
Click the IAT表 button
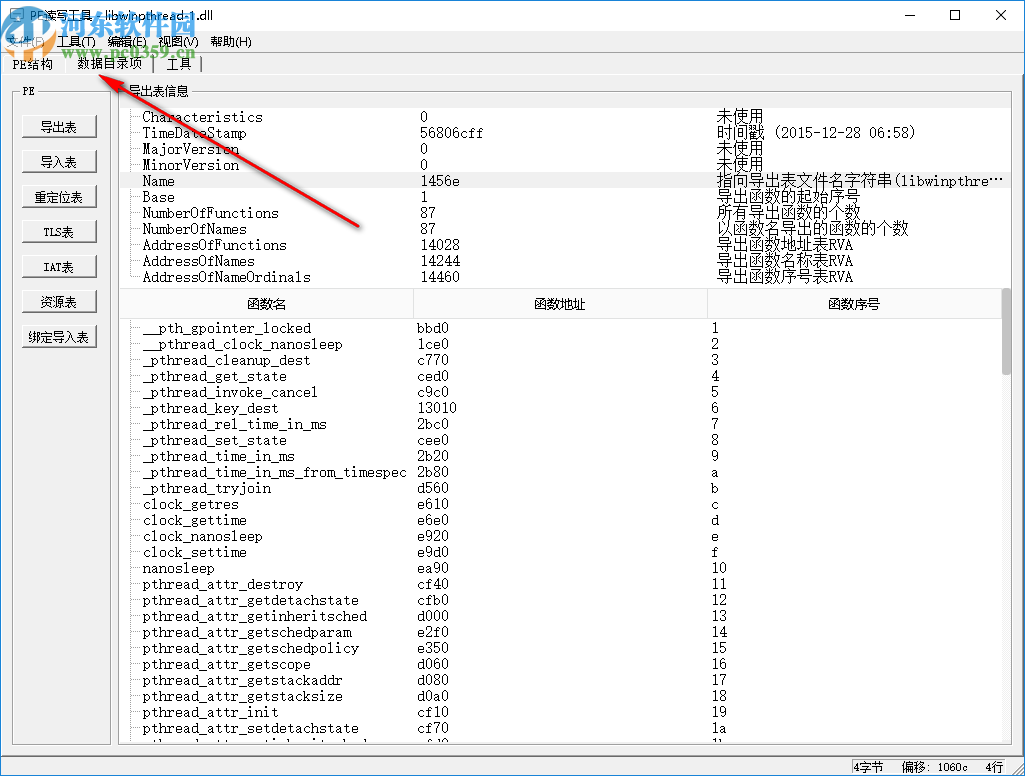[59, 267]
